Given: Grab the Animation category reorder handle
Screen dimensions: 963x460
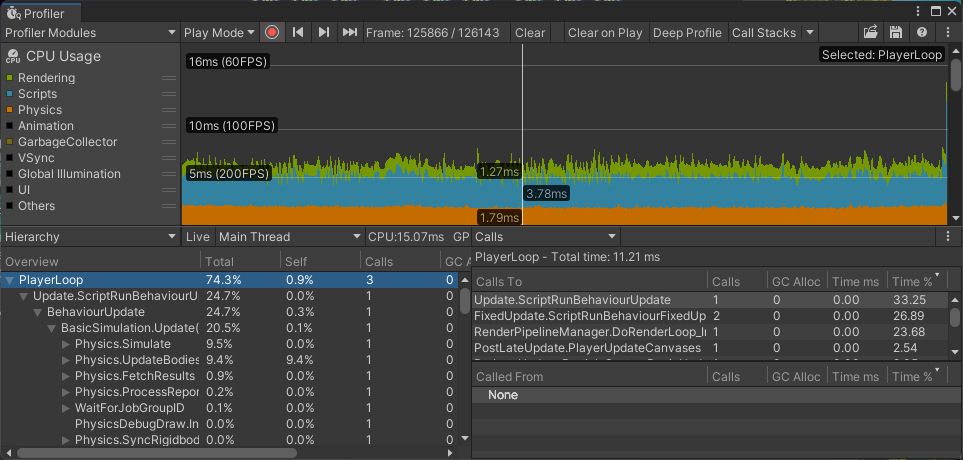Looking at the screenshot, I should [x=169, y=126].
